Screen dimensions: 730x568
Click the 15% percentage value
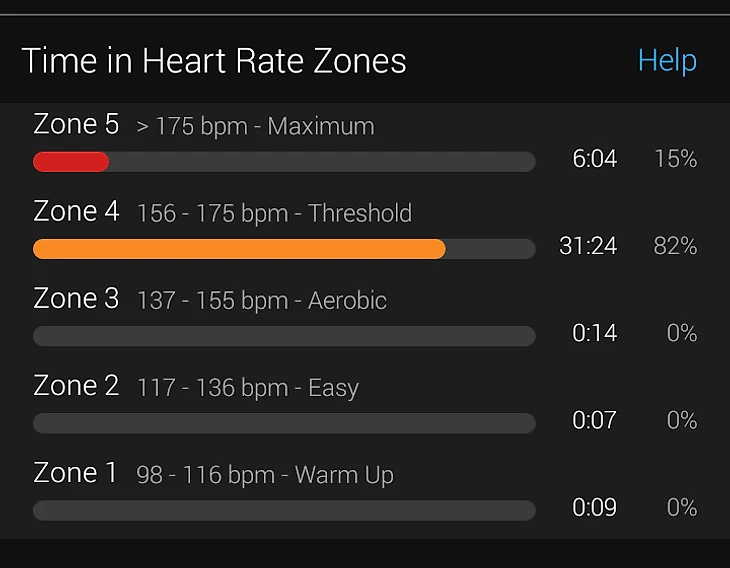(675, 159)
